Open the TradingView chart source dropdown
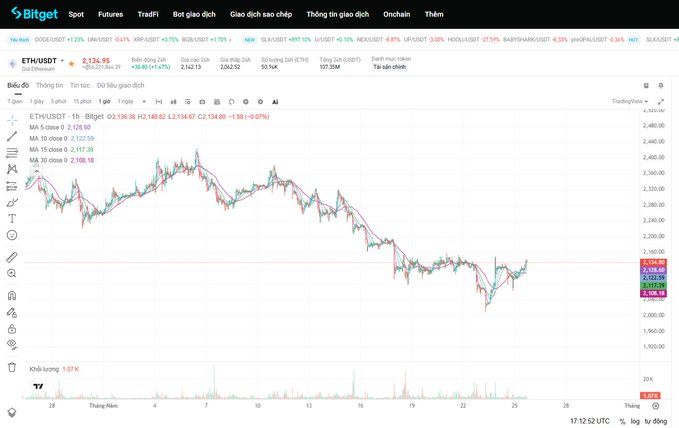The height and width of the screenshot is (428, 679). tap(630, 101)
